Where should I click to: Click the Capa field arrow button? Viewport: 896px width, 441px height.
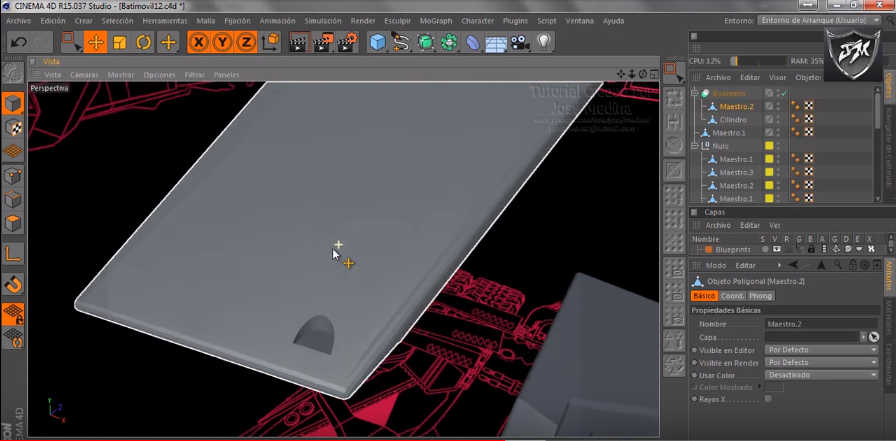pyautogui.click(x=863, y=337)
